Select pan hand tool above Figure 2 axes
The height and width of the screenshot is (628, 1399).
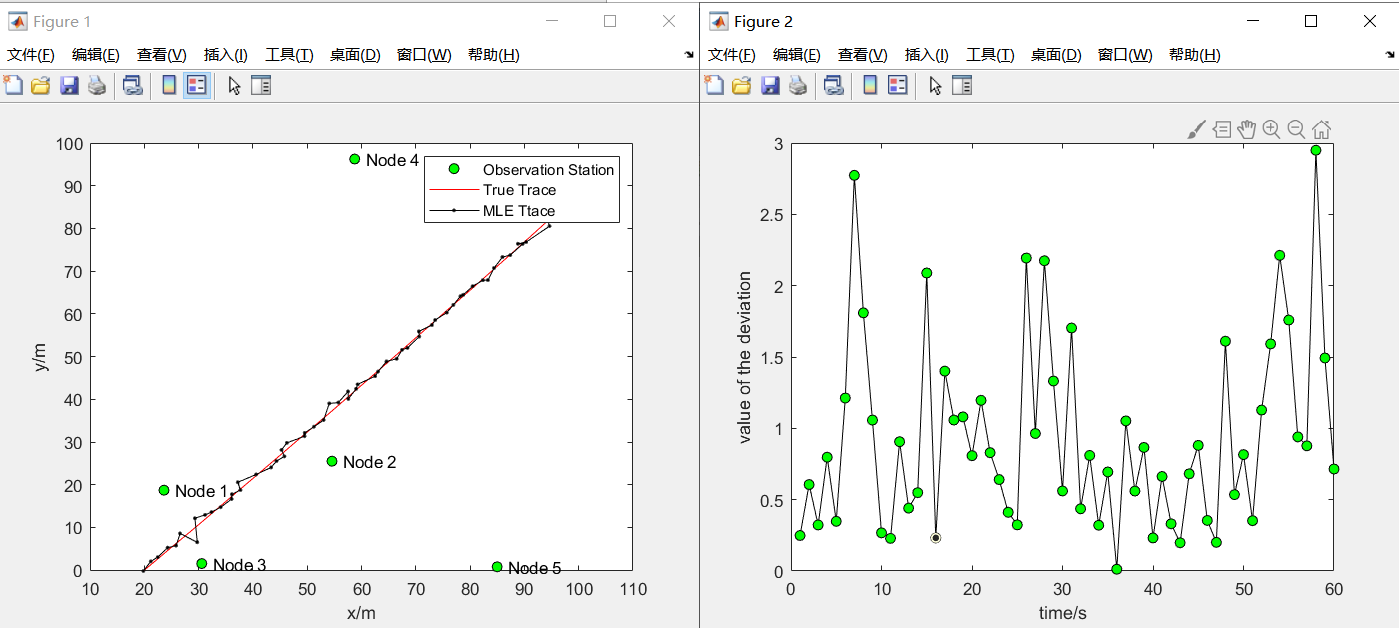point(1246,129)
